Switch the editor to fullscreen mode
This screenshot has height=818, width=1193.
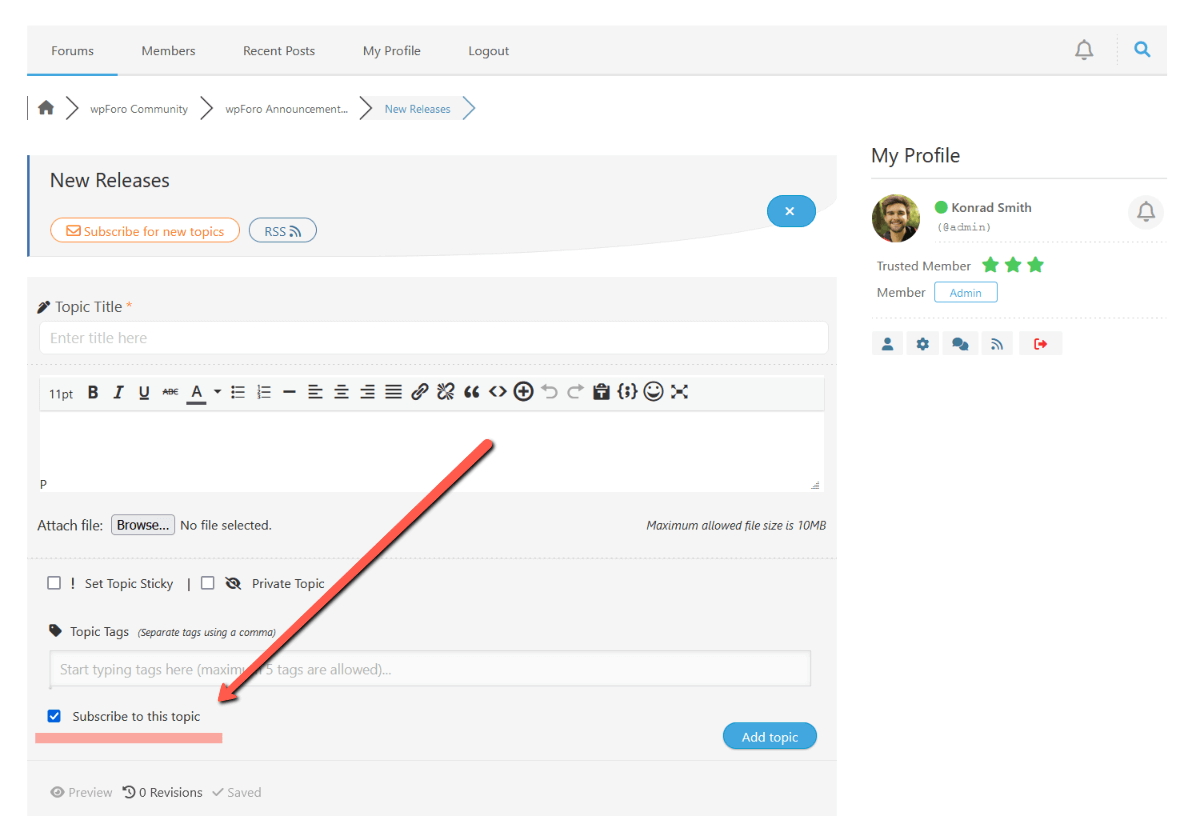680,392
